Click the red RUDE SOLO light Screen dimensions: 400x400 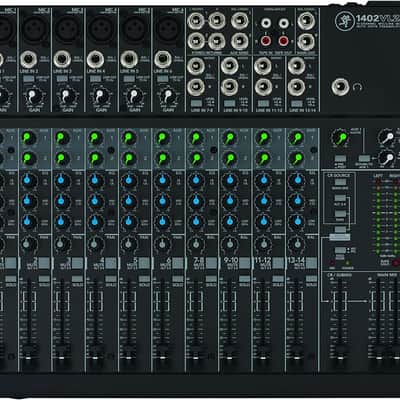click(396, 263)
